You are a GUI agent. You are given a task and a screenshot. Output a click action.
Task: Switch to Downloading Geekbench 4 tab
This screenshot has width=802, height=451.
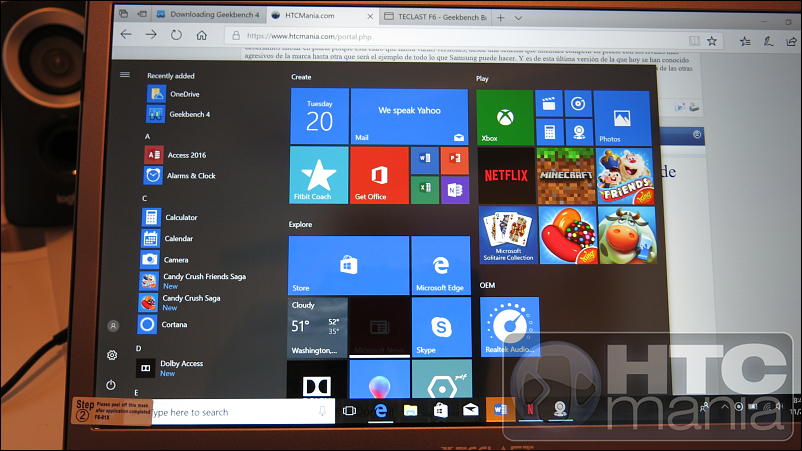coord(209,14)
